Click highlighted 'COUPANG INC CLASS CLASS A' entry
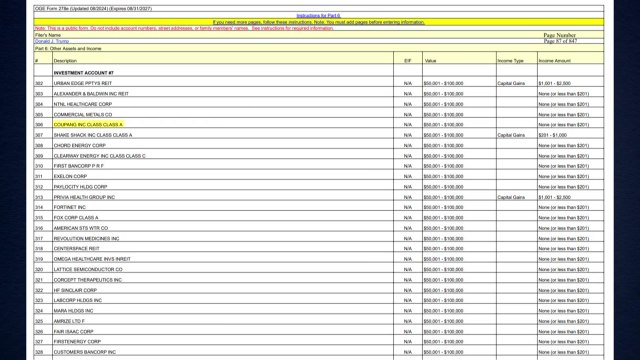 (88, 124)
